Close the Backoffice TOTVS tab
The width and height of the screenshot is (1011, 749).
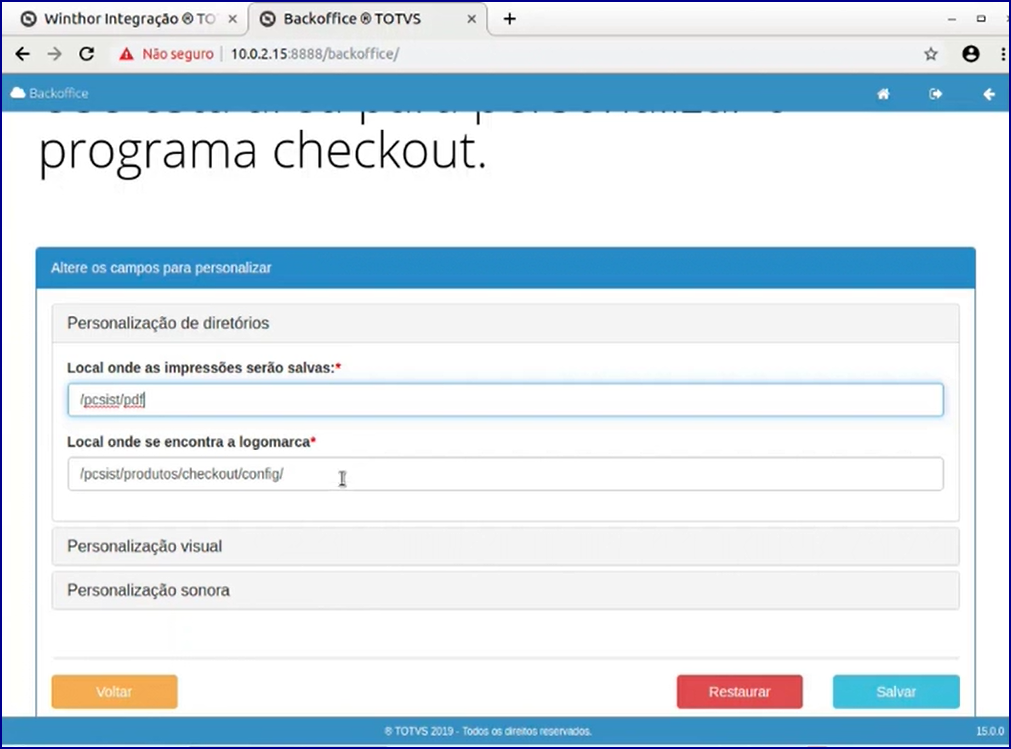pyautogui.click(x=472, y=19)
